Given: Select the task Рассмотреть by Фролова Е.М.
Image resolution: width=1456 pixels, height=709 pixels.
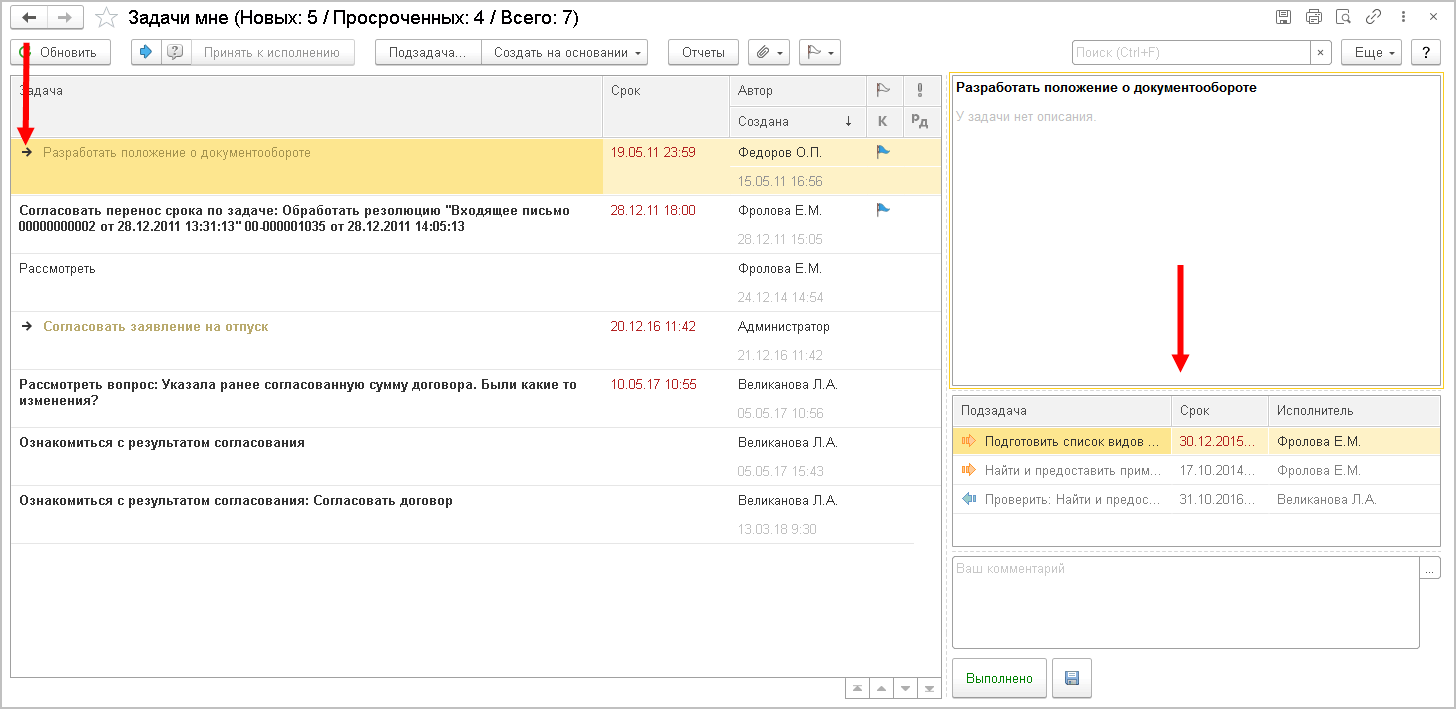Looking at the screenshot, I should 57,269.
